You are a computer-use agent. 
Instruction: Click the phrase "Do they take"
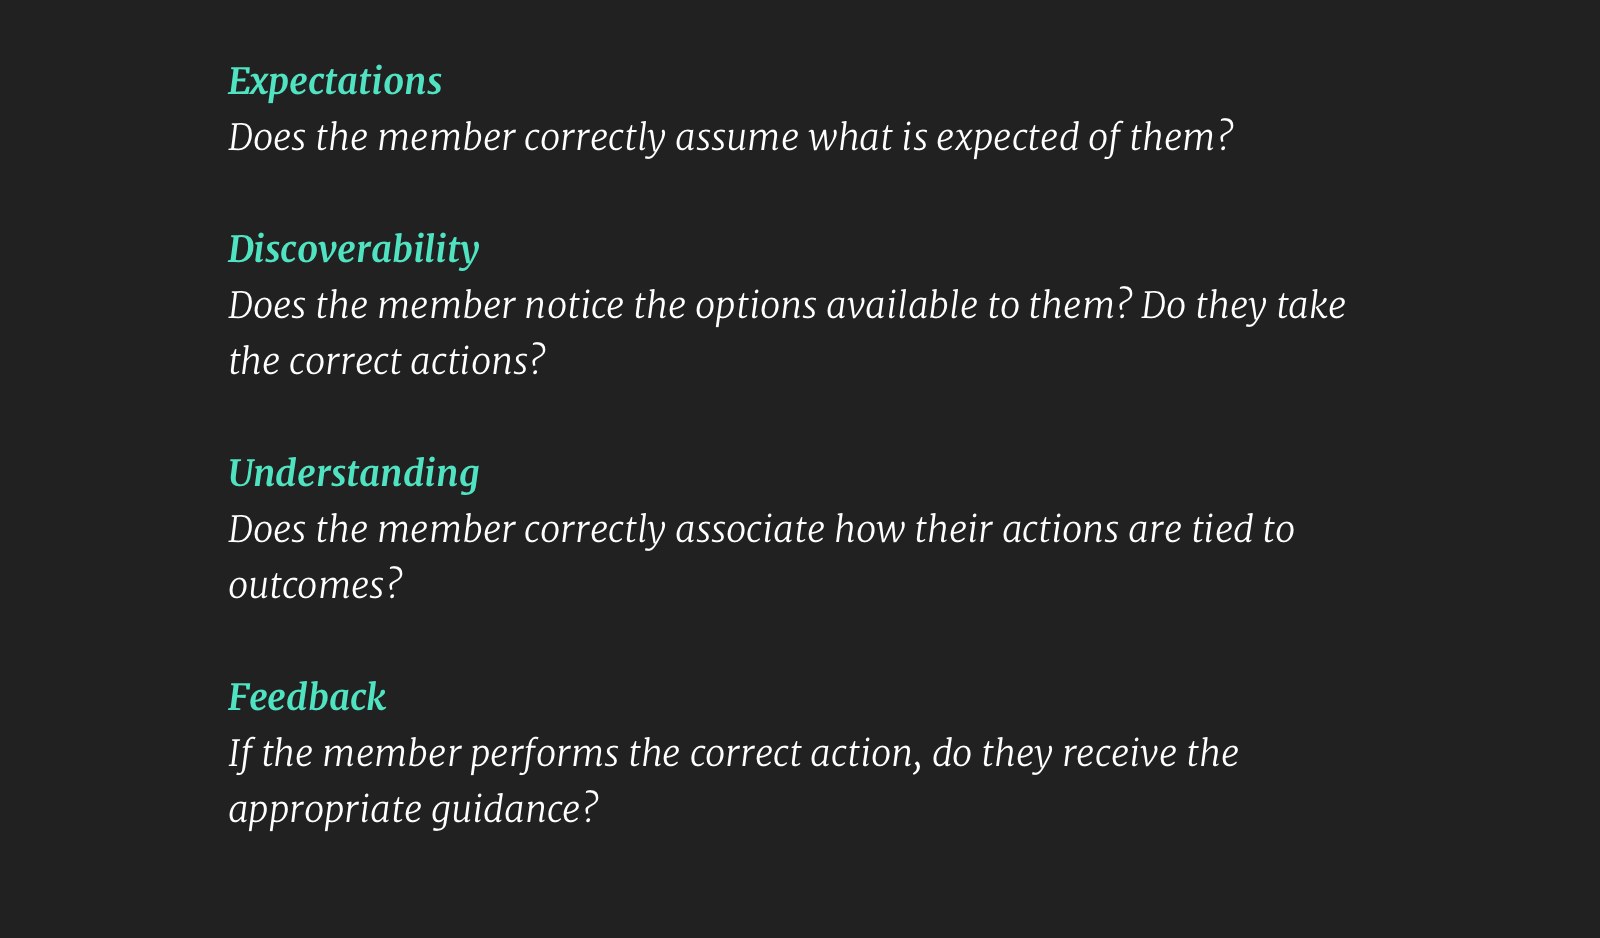(x=1243, y=306)
